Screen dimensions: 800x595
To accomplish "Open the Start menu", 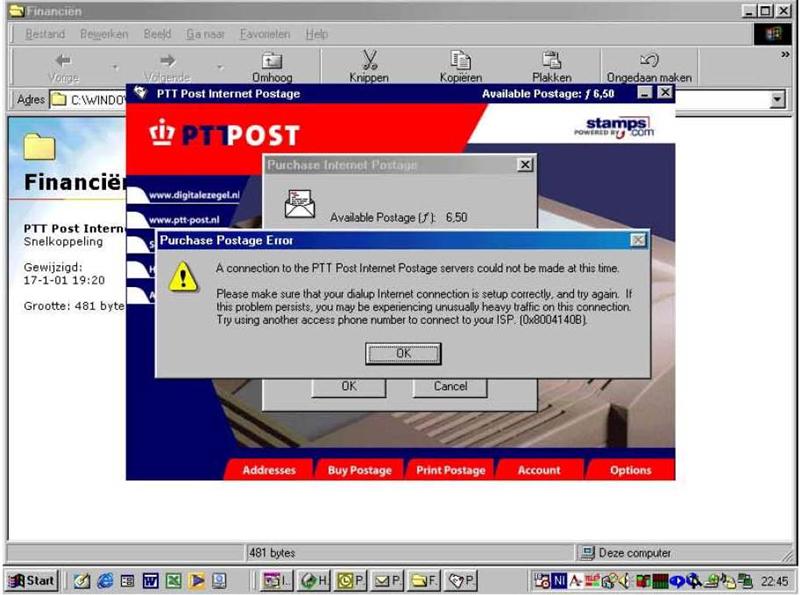I will coord(32,580).
